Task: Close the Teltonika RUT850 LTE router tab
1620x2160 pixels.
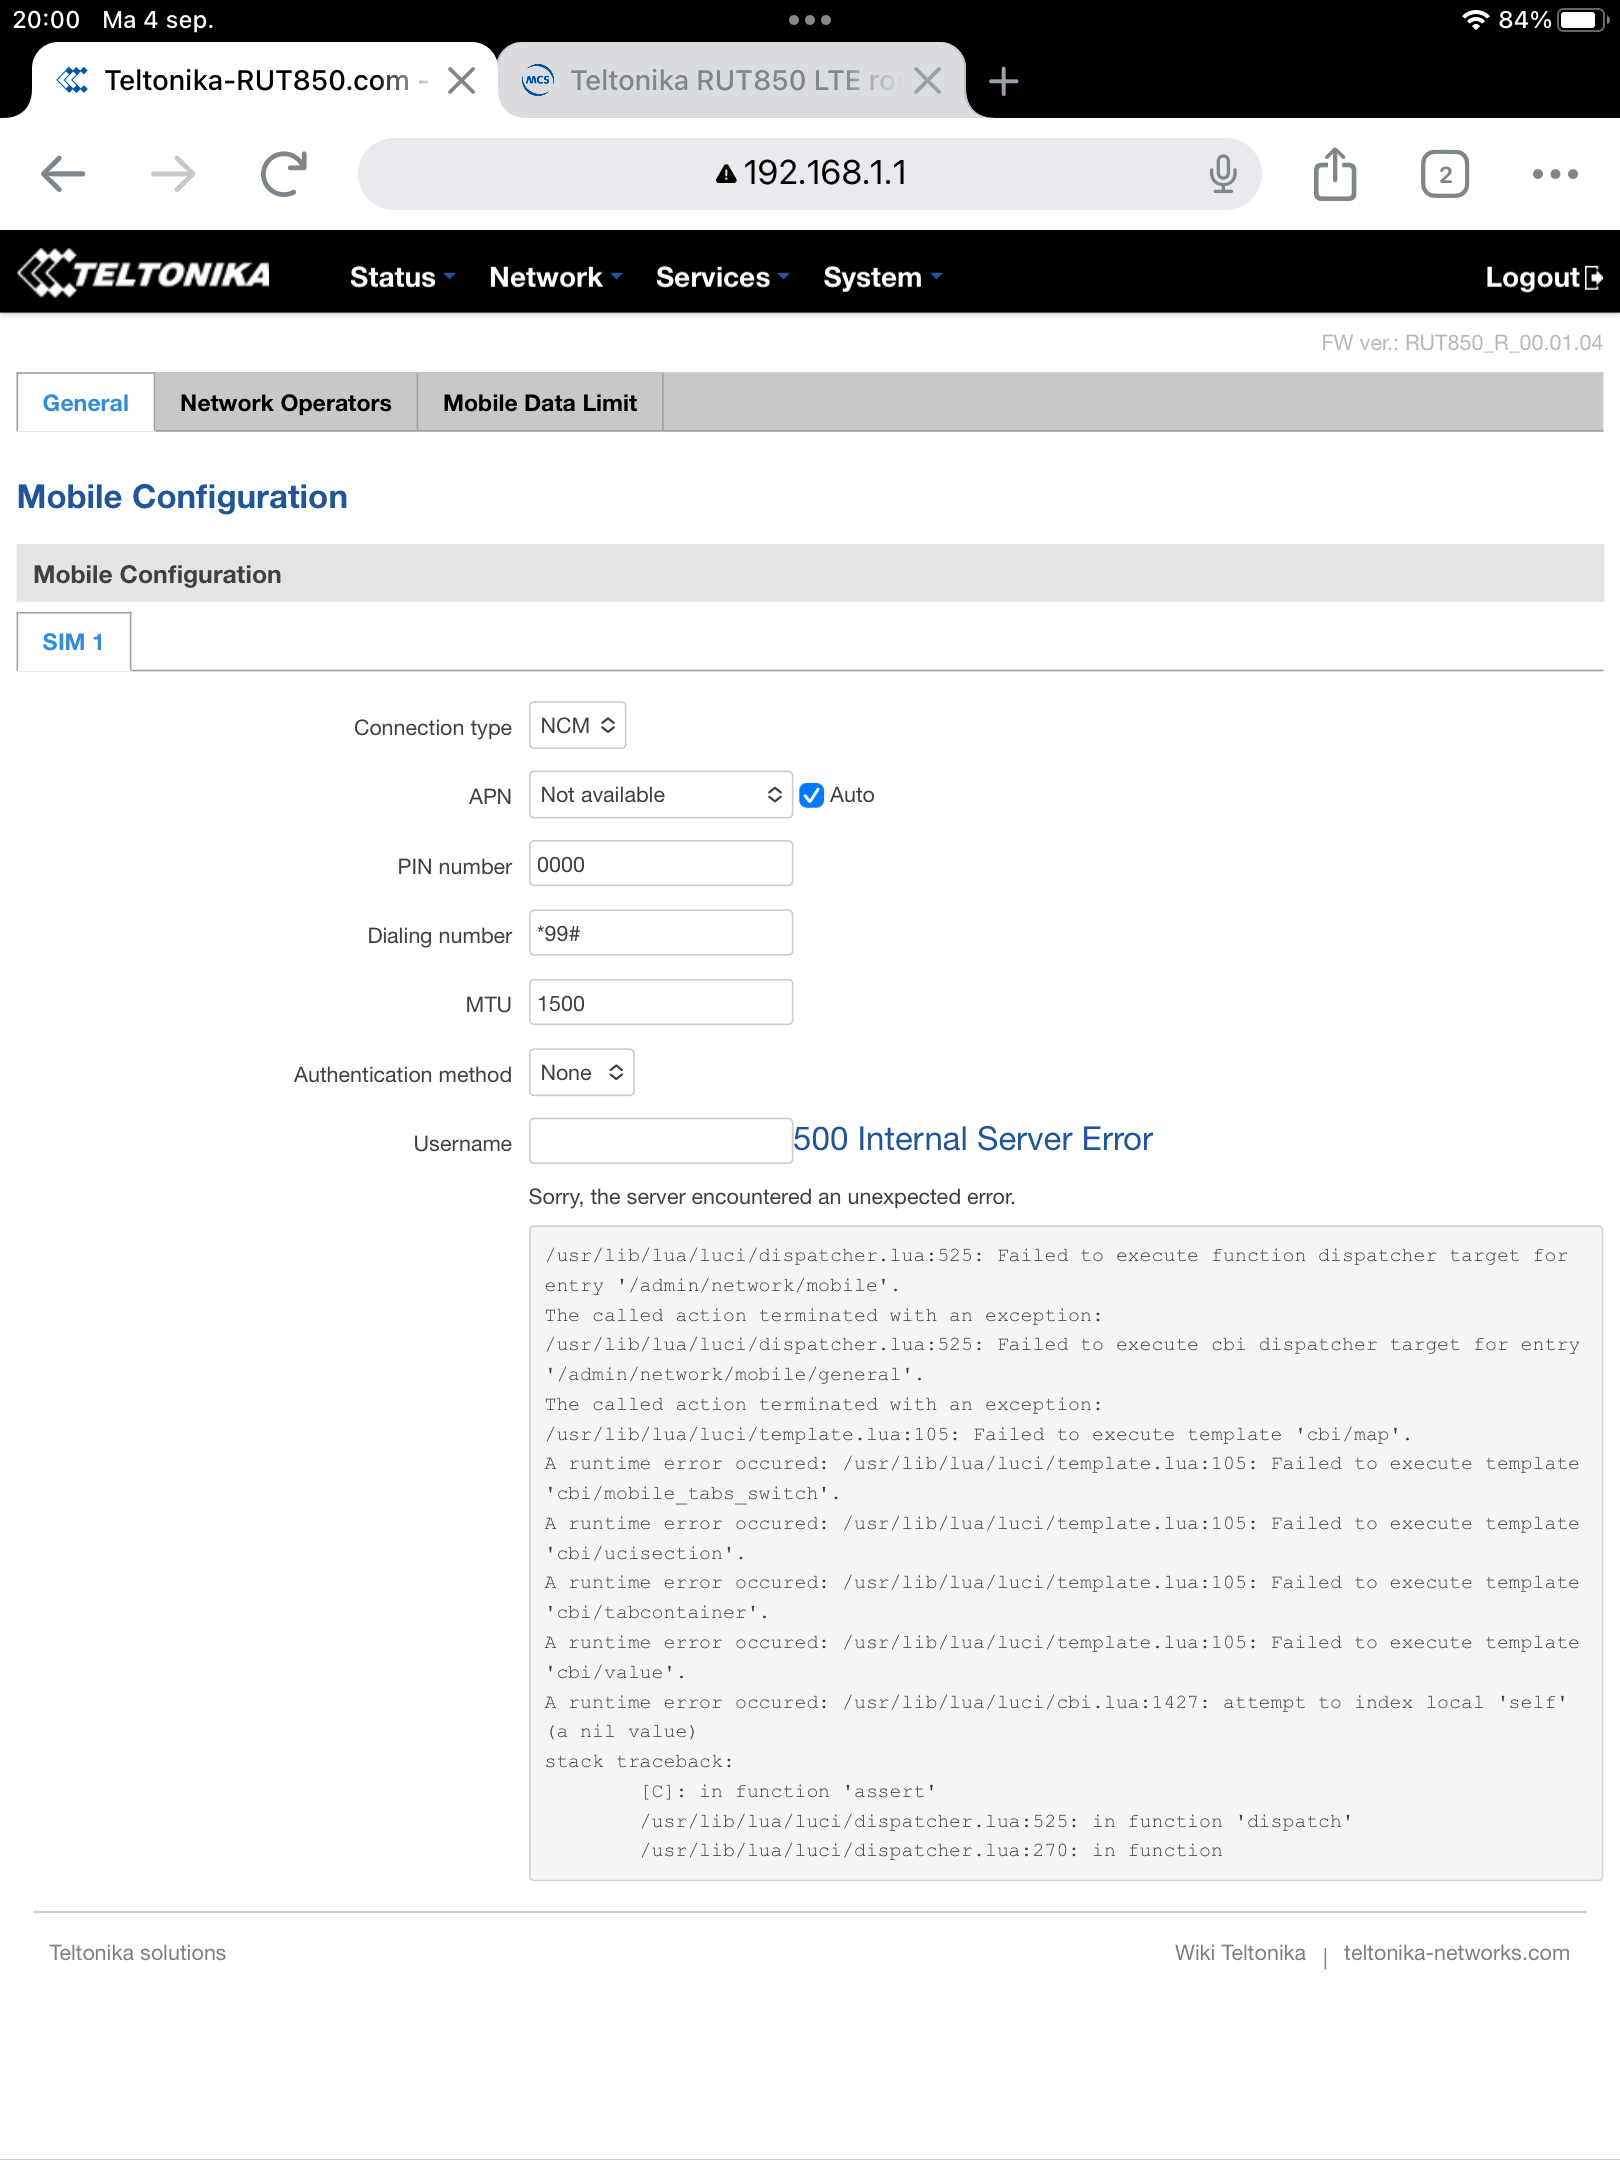Action: [x=928, y=81]
